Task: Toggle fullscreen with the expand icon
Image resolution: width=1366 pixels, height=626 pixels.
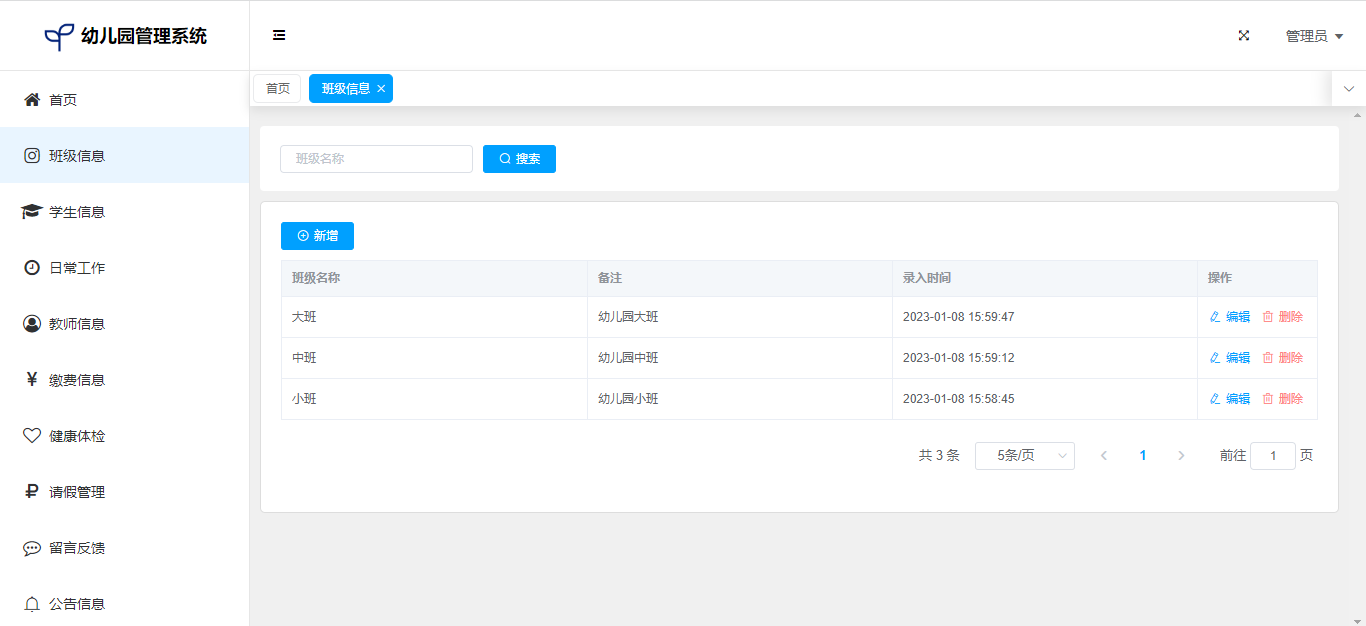Action: [x=1244, y=35]
